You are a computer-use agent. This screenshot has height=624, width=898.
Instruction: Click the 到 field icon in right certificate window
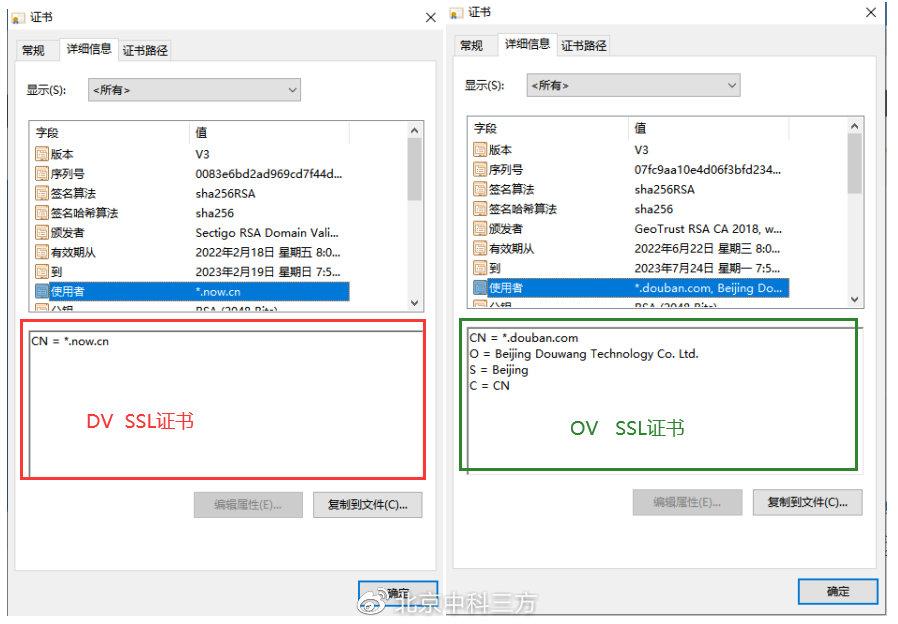pos(480,267)
